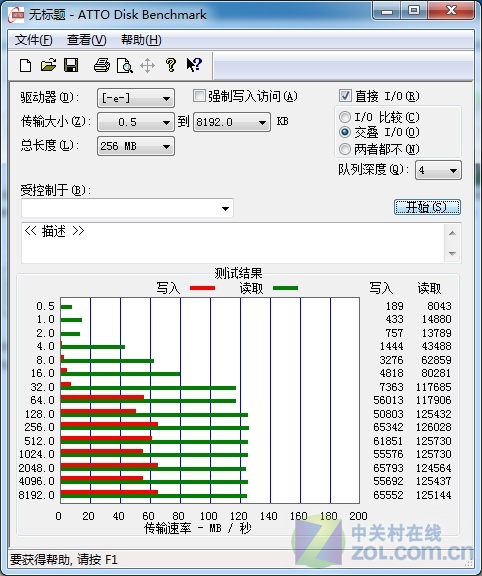The height and width of the screenshot is (576, 482).
Task: Open the 查看(V) menu
Action: pos(87,40)
